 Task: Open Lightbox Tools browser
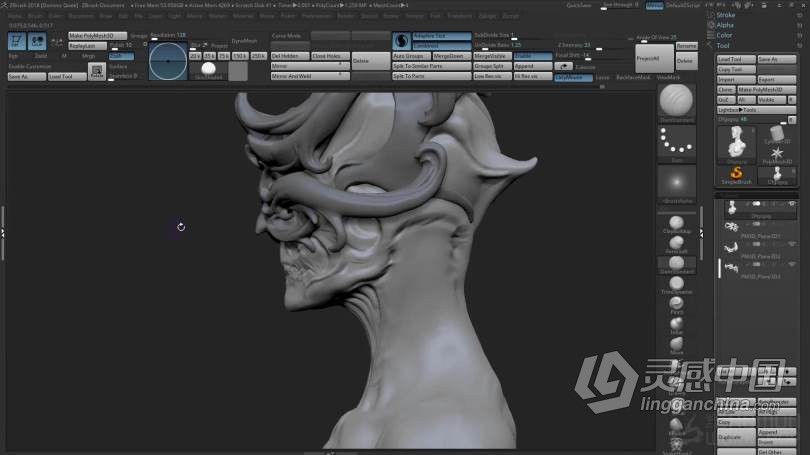click(x=756, y=110)
